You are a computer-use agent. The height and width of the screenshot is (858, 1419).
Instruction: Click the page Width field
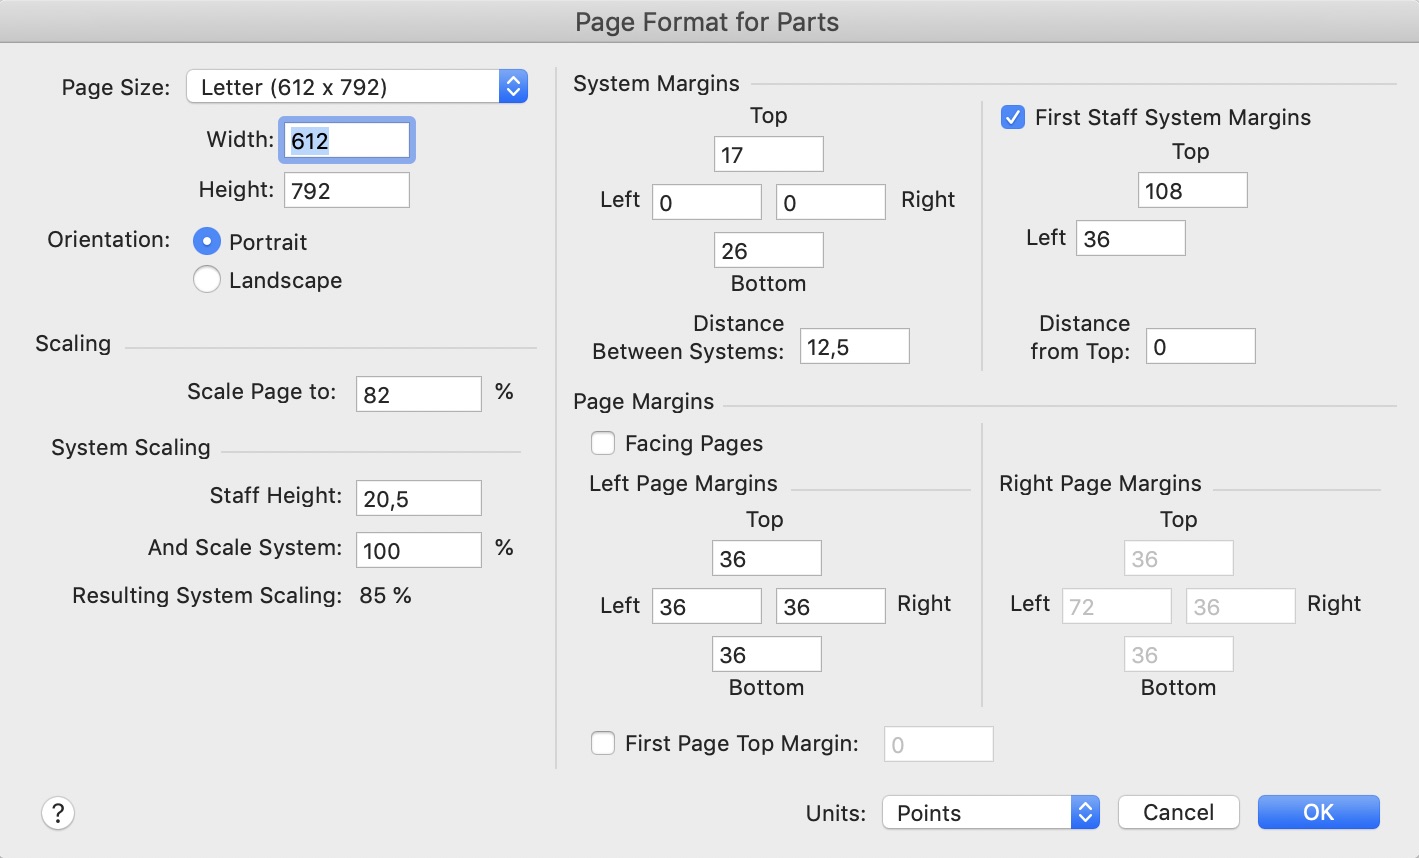point(346,141)
